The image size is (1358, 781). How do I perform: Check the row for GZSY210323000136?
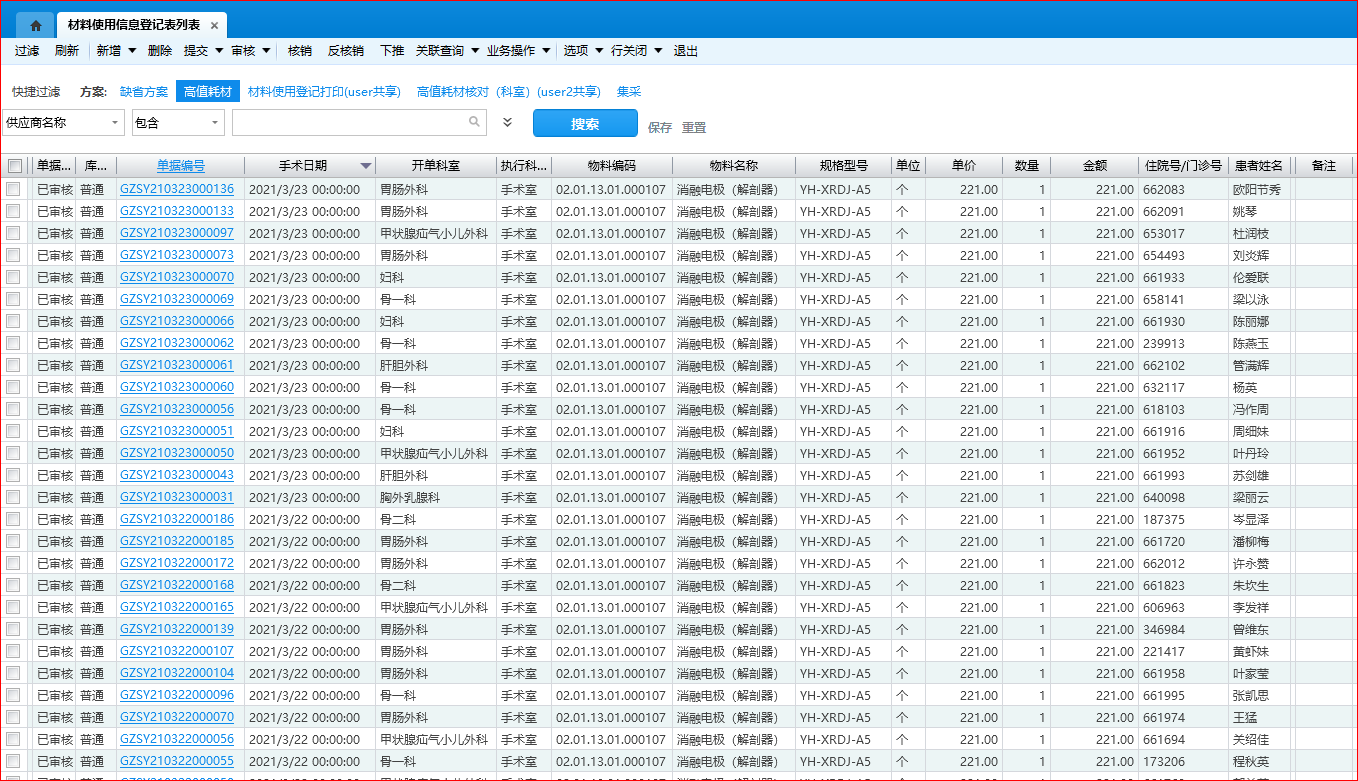[13, 189]
